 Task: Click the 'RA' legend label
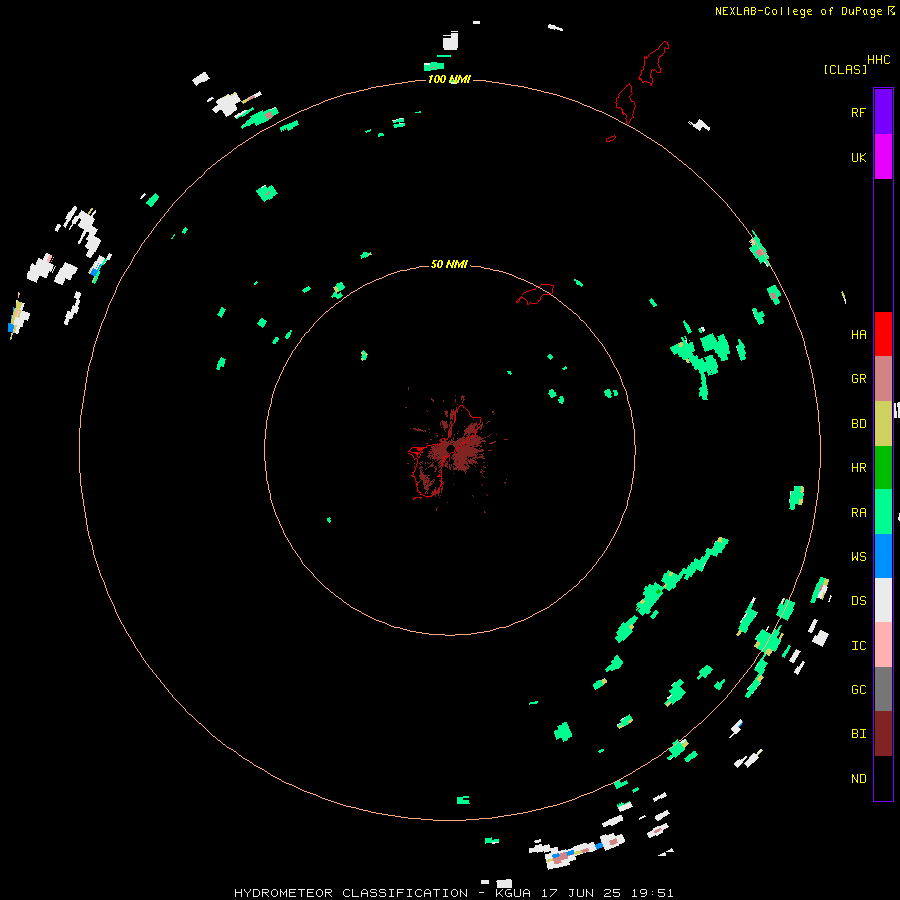[x=858, y=513]
